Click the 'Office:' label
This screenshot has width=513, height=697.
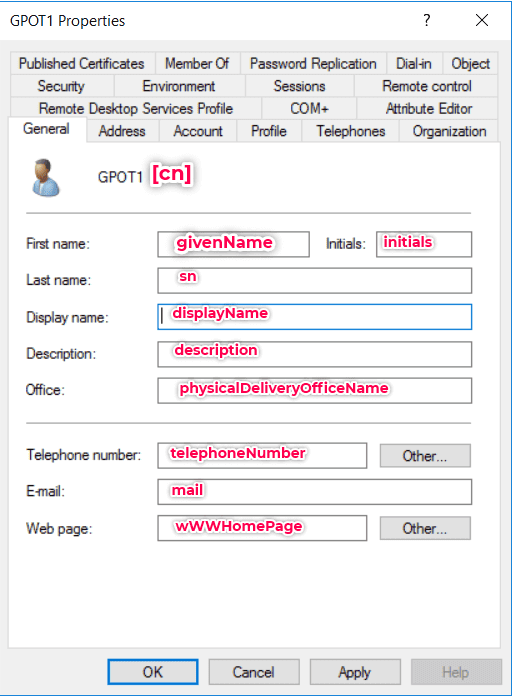tap(45, 390)
